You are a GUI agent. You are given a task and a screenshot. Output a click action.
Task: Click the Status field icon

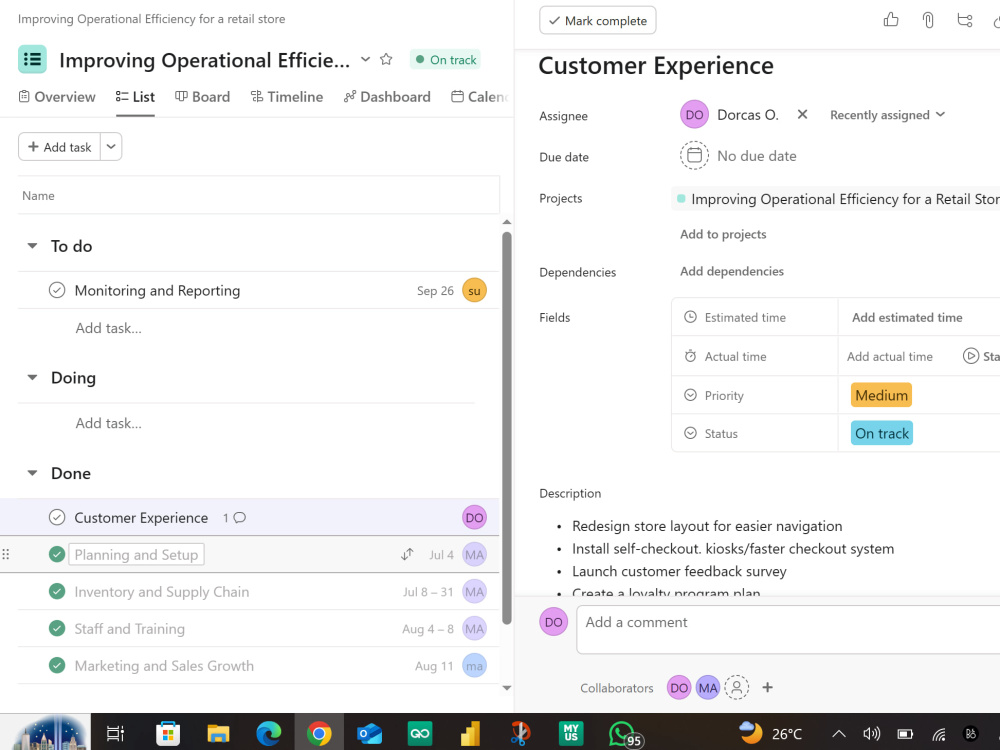point(690,433)
